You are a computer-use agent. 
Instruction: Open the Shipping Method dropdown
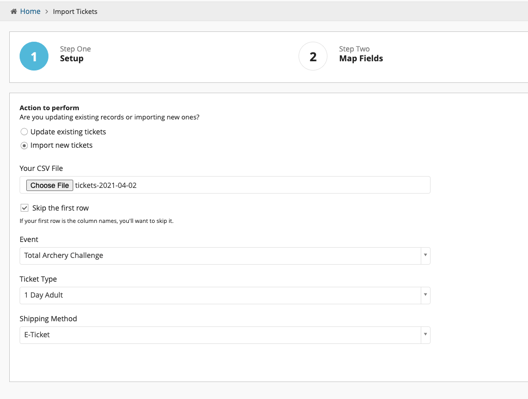[x=225, y=335]
